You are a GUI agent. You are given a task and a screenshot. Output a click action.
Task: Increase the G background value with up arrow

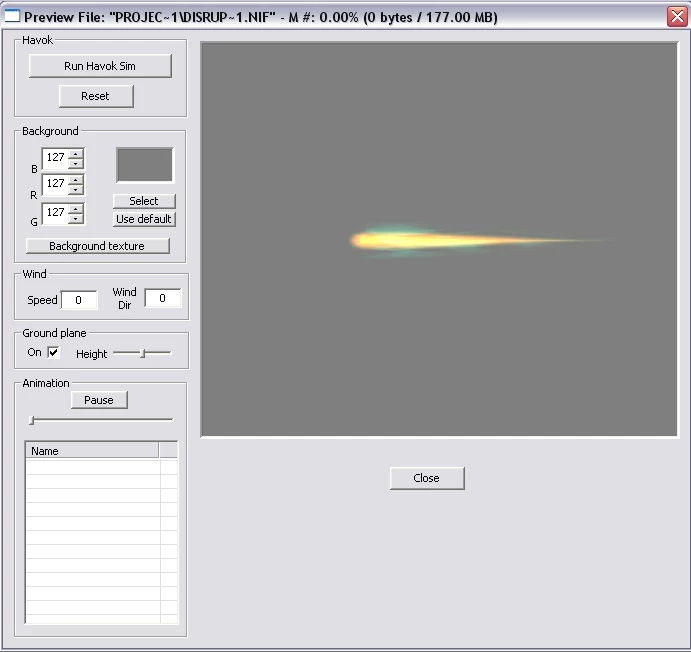76,209
